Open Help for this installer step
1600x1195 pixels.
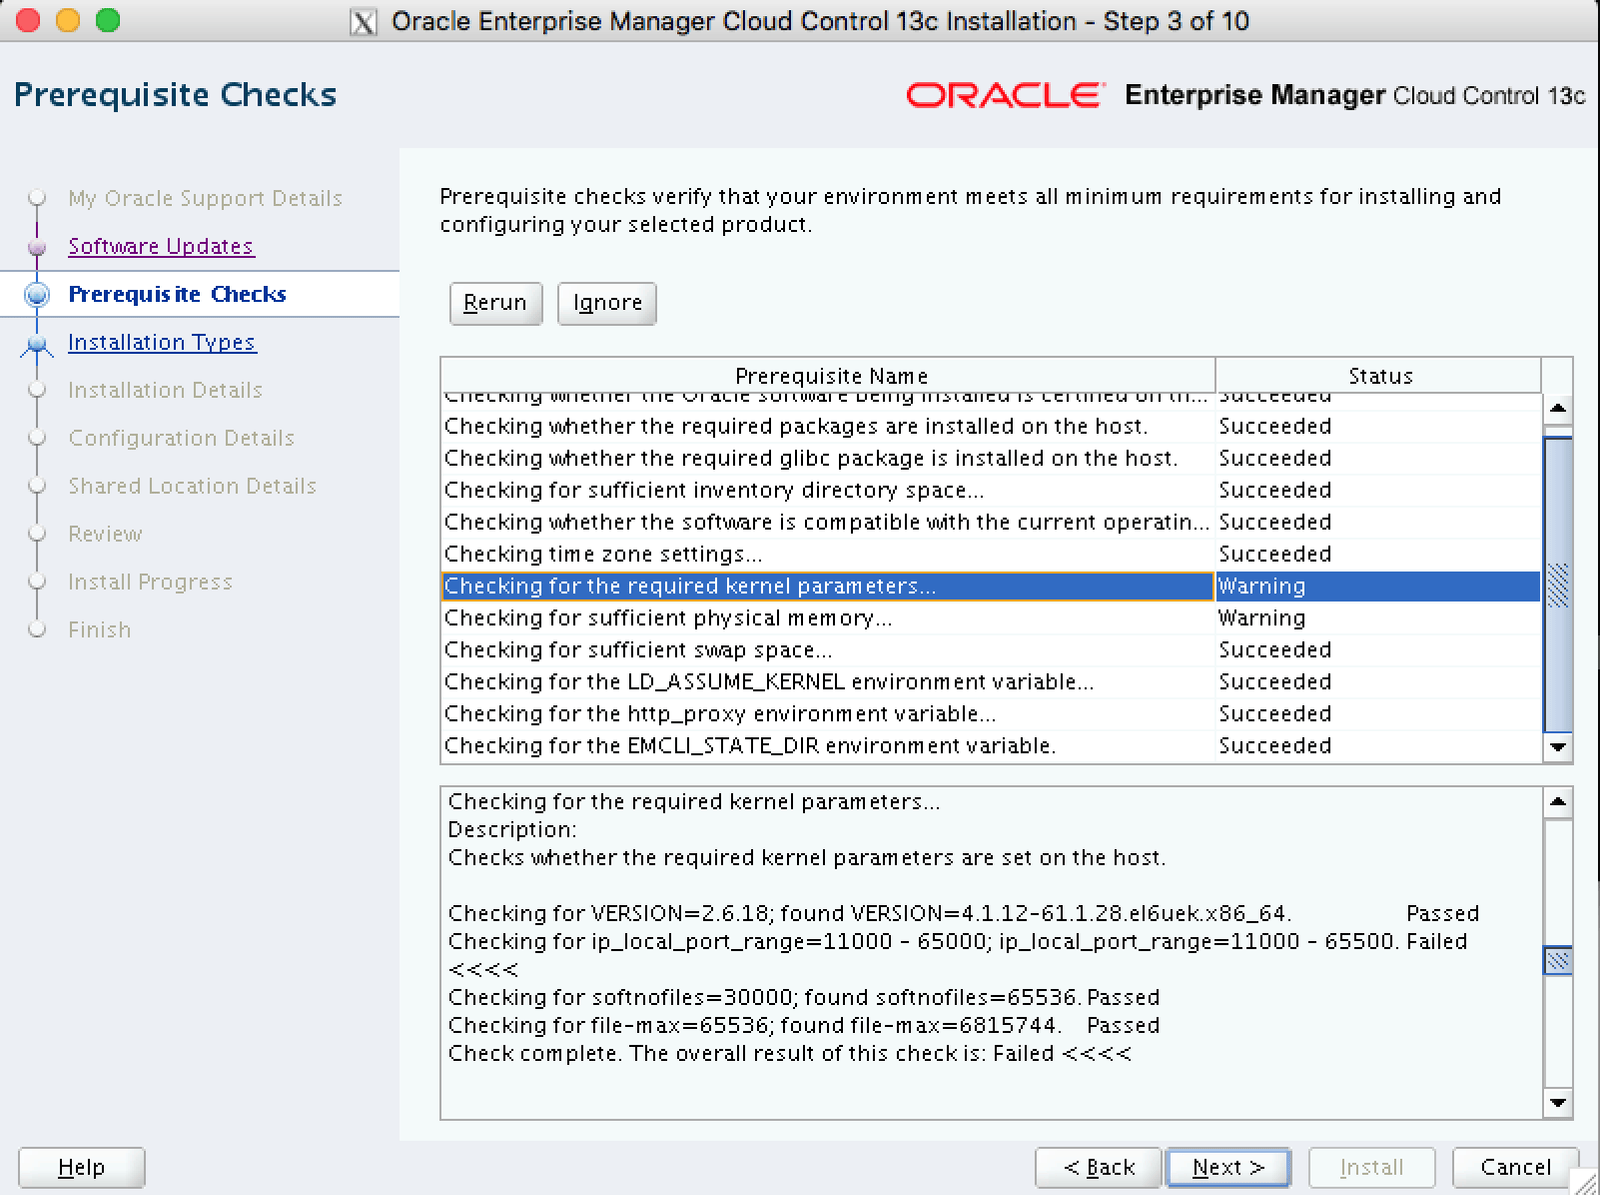(81, 1167)
